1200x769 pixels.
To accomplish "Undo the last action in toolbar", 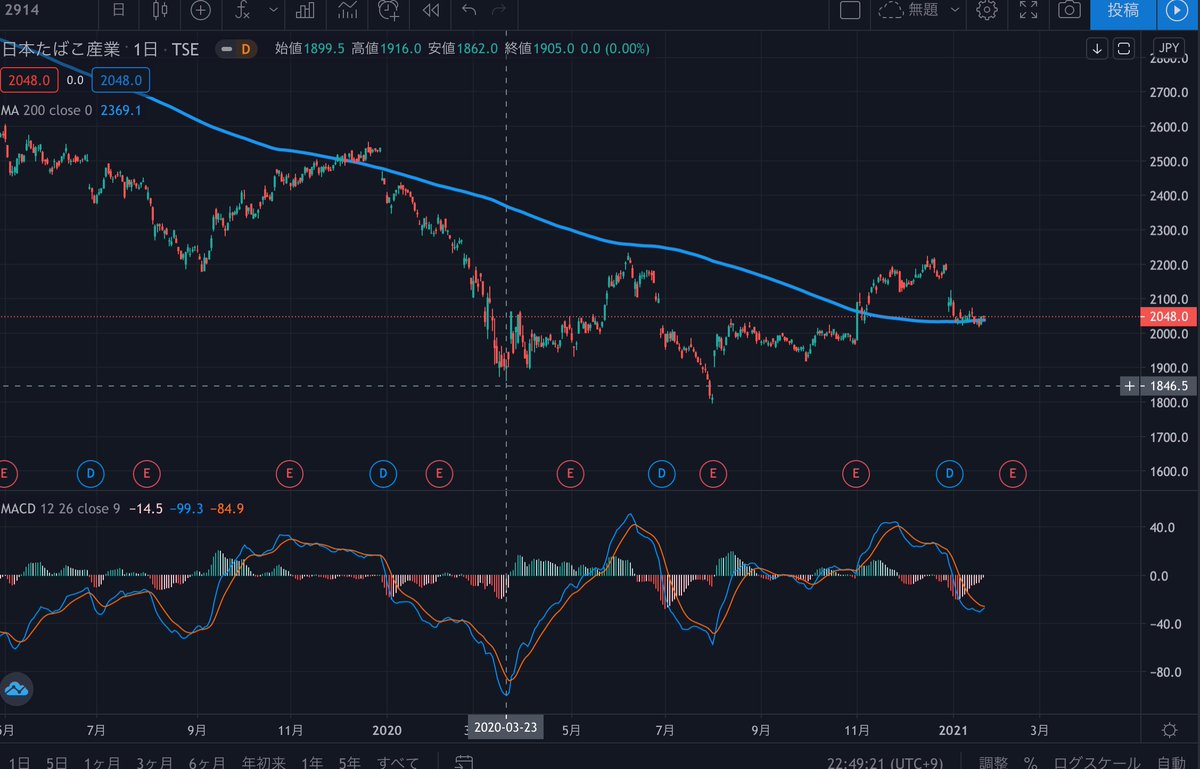I will click(469, 11).
